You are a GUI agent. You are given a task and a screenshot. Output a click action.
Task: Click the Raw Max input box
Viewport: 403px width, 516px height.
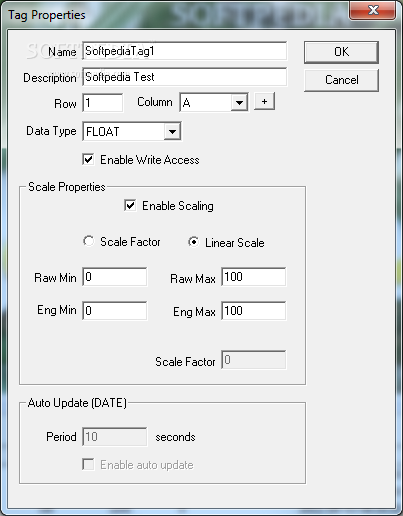253,277
